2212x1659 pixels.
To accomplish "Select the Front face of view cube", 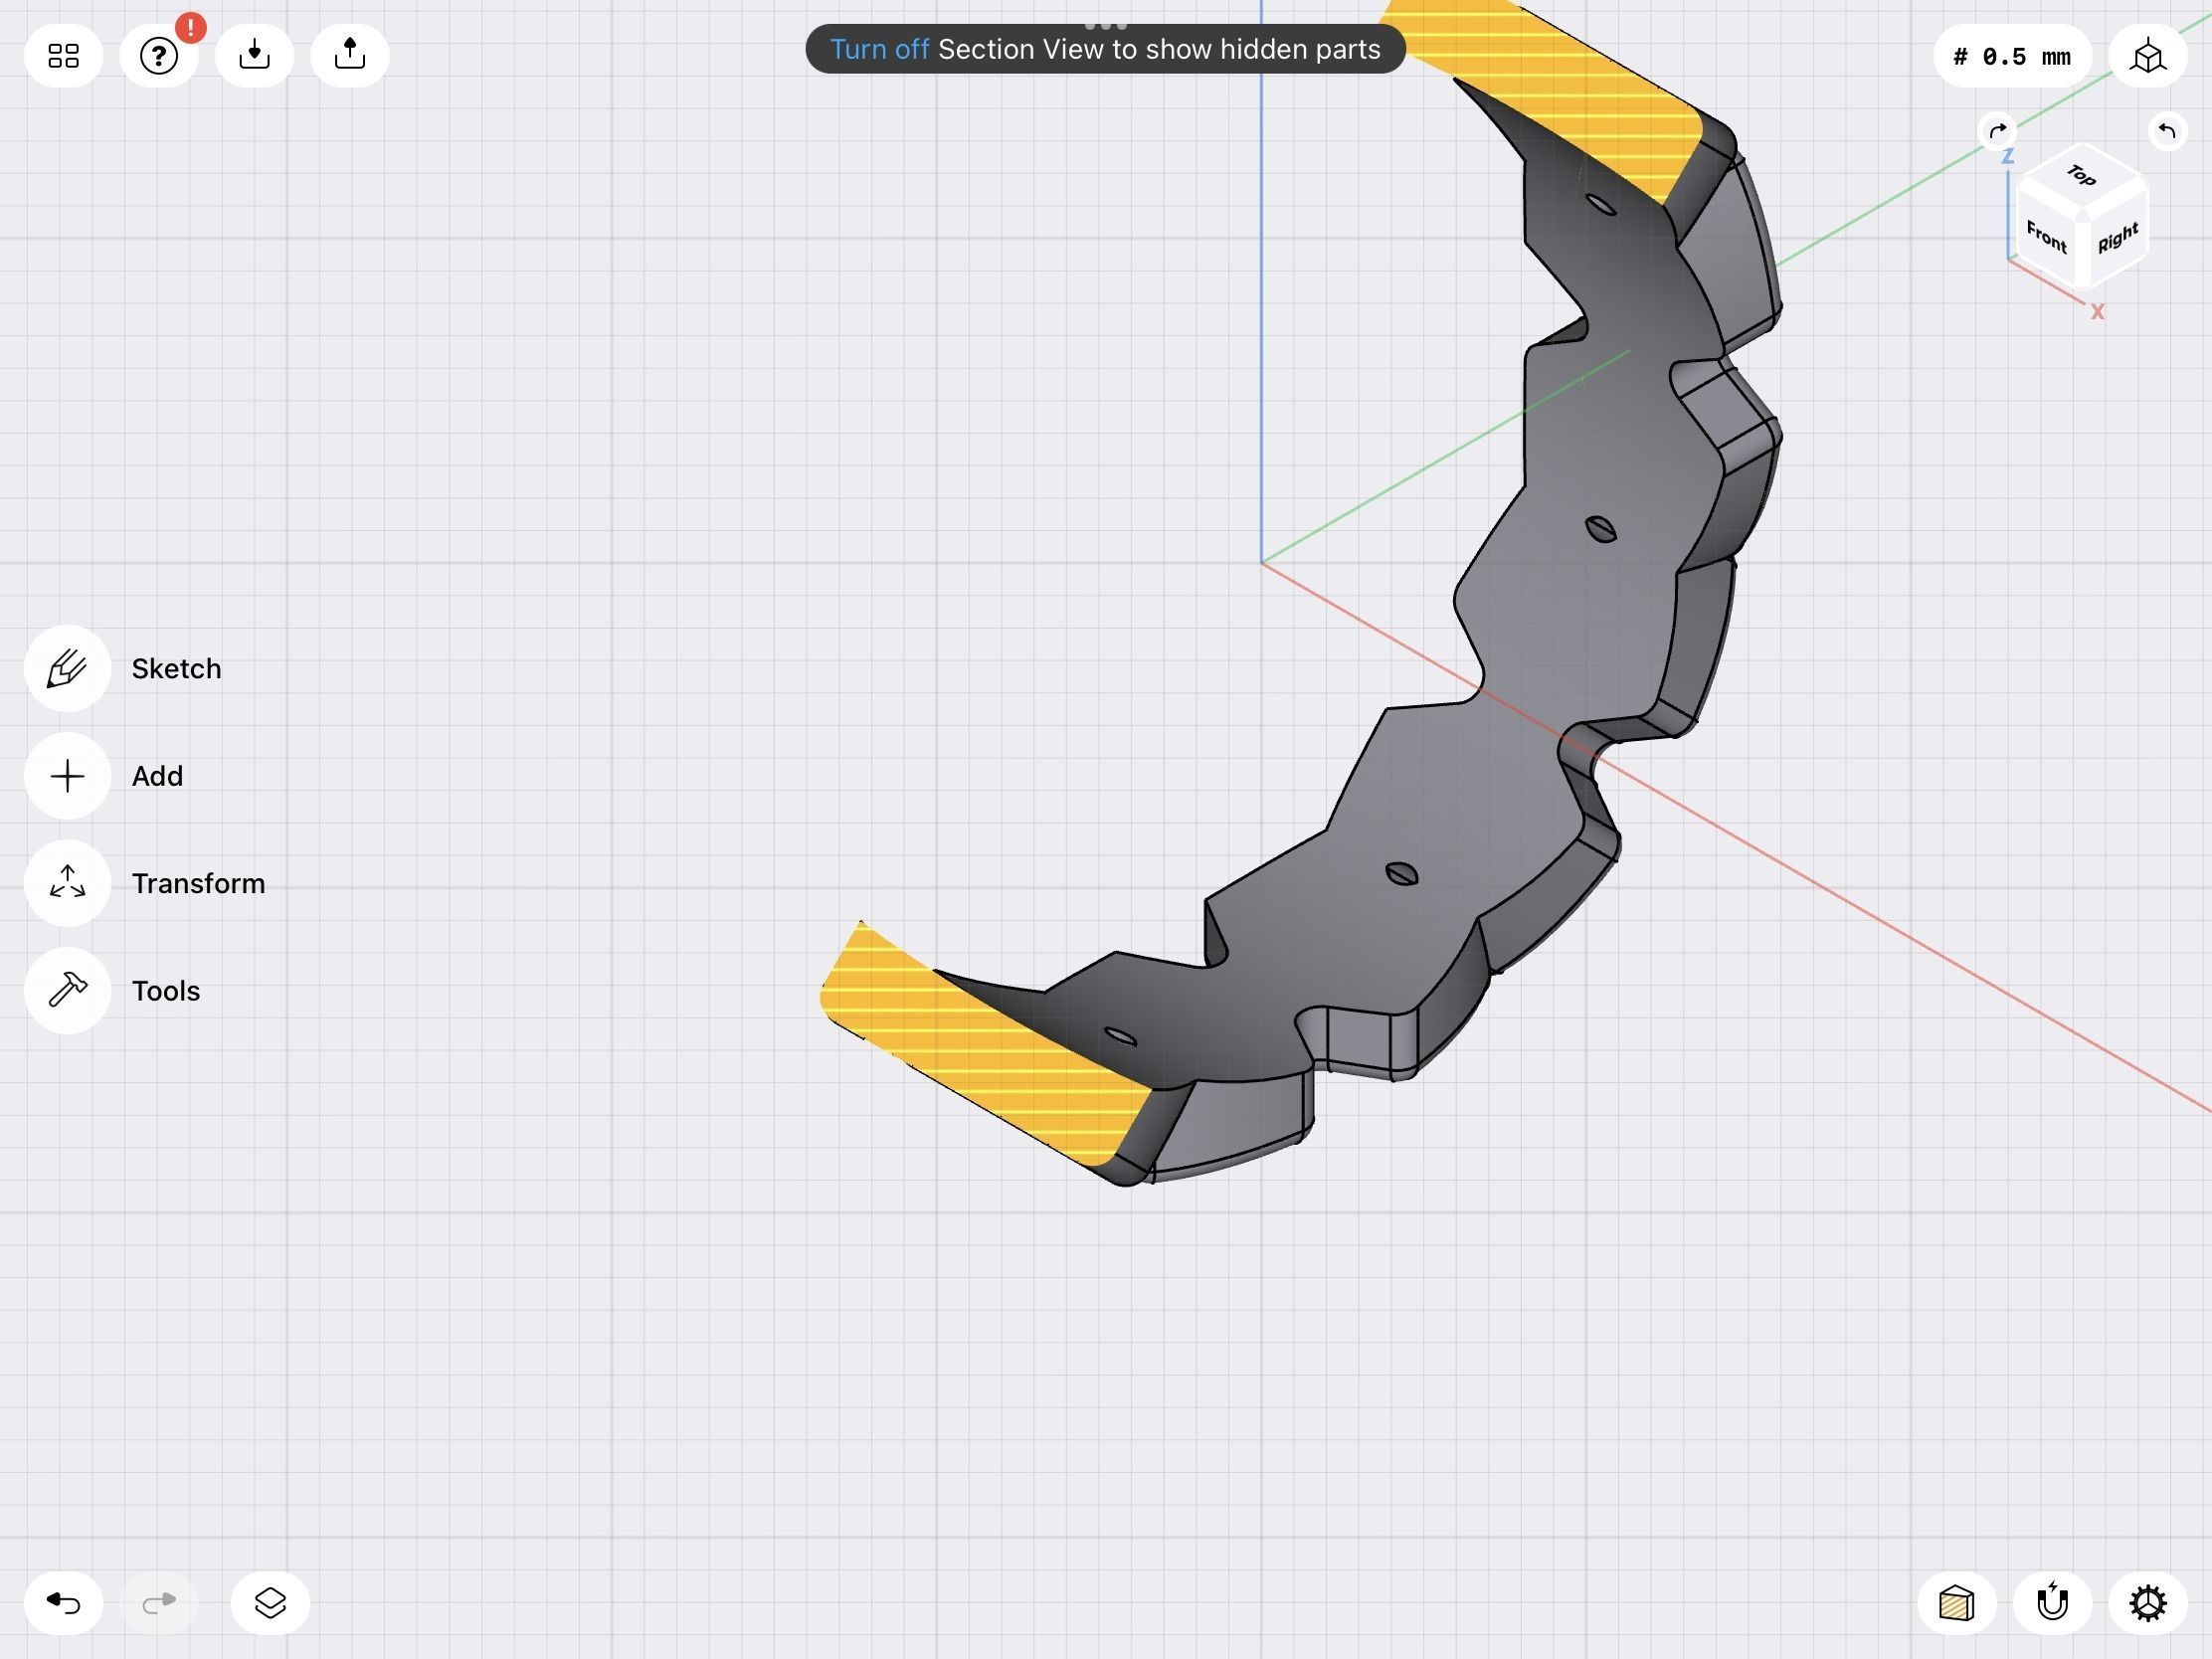I will [2046, 237].
